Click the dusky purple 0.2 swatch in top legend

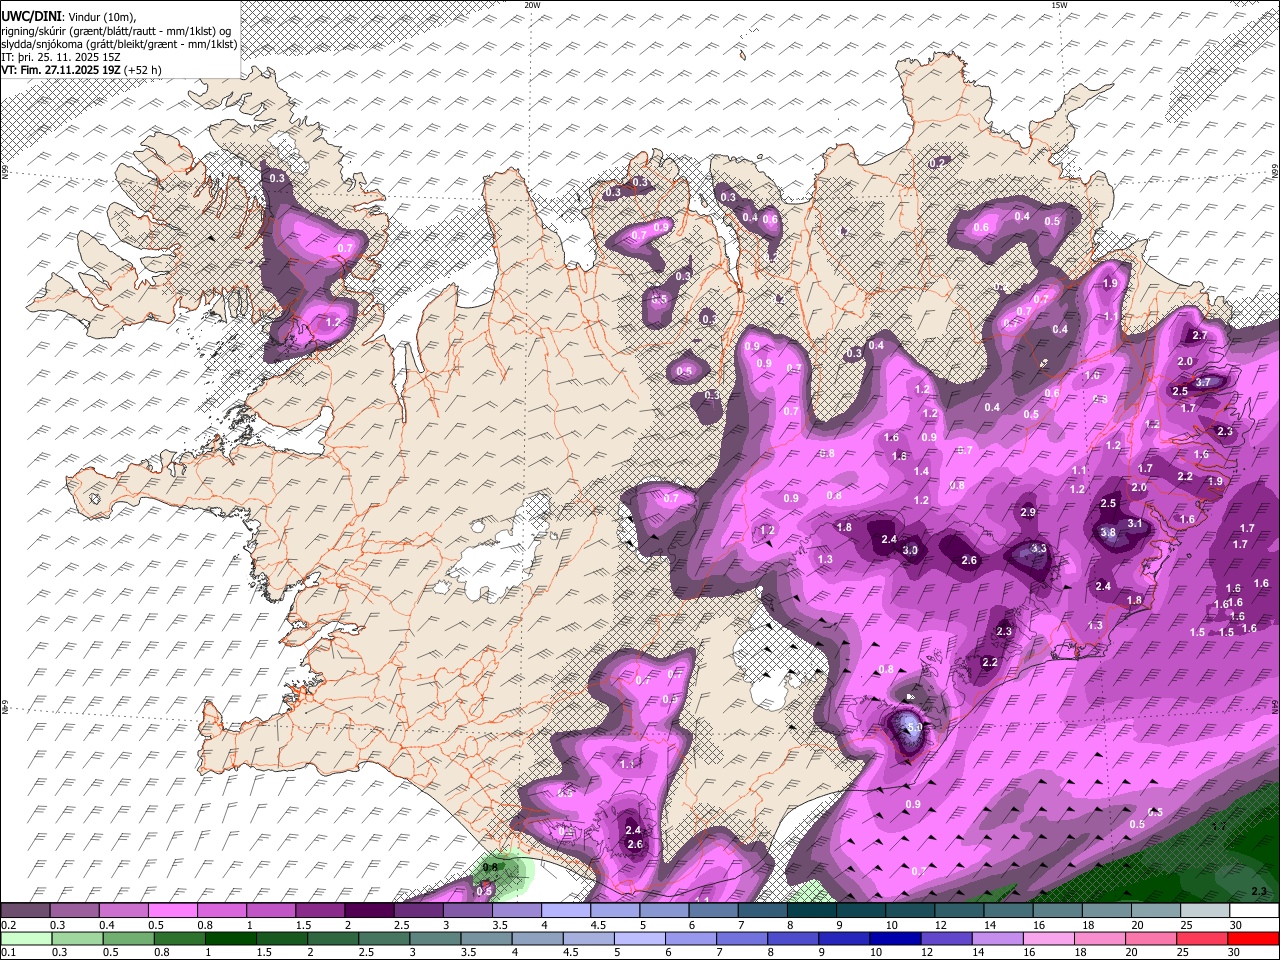click(25, 911)
